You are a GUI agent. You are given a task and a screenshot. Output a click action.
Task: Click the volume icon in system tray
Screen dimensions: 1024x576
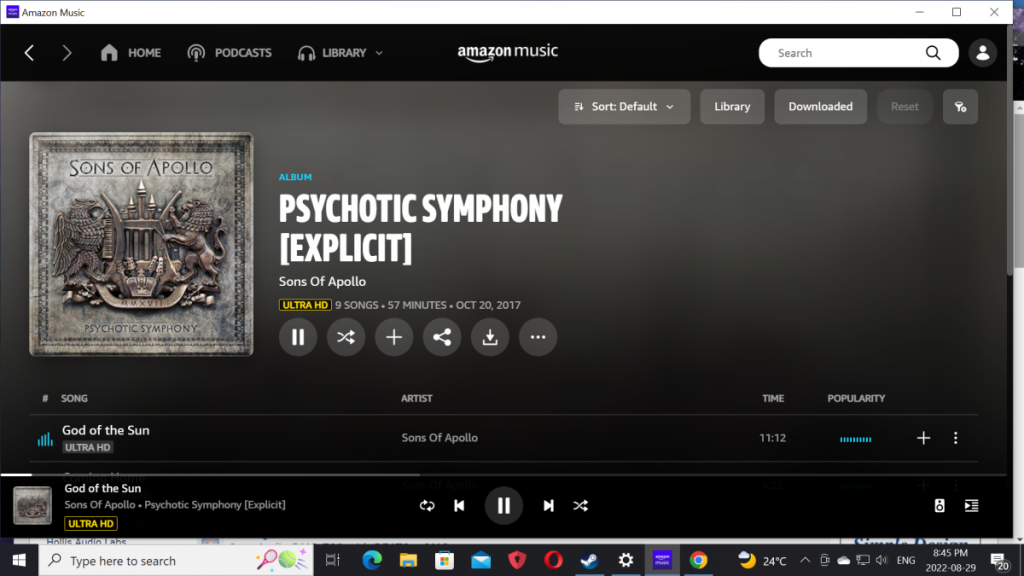882,560
